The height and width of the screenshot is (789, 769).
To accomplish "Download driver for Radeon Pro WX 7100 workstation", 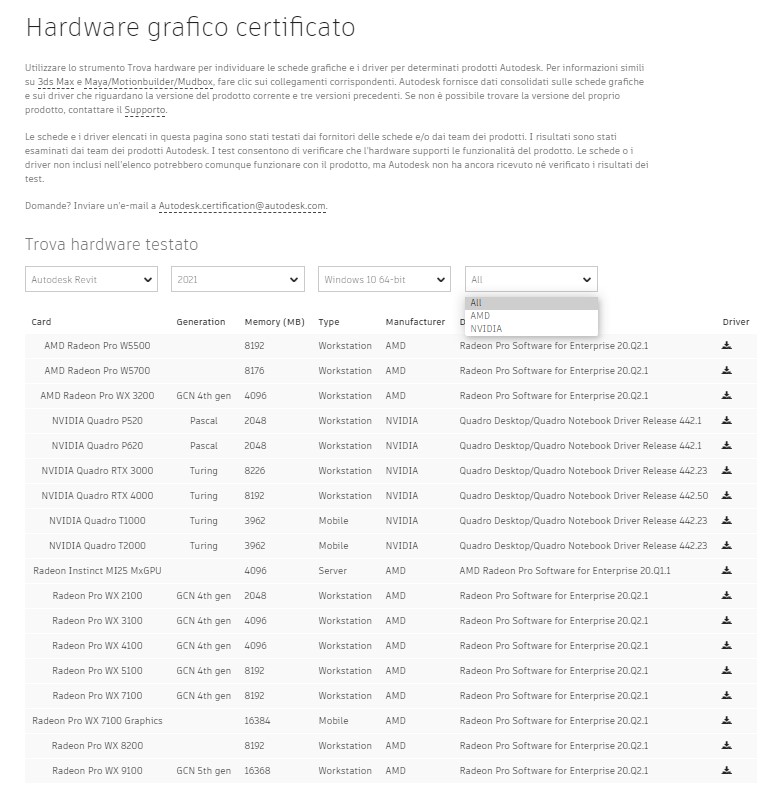I will tap(726, 695).
